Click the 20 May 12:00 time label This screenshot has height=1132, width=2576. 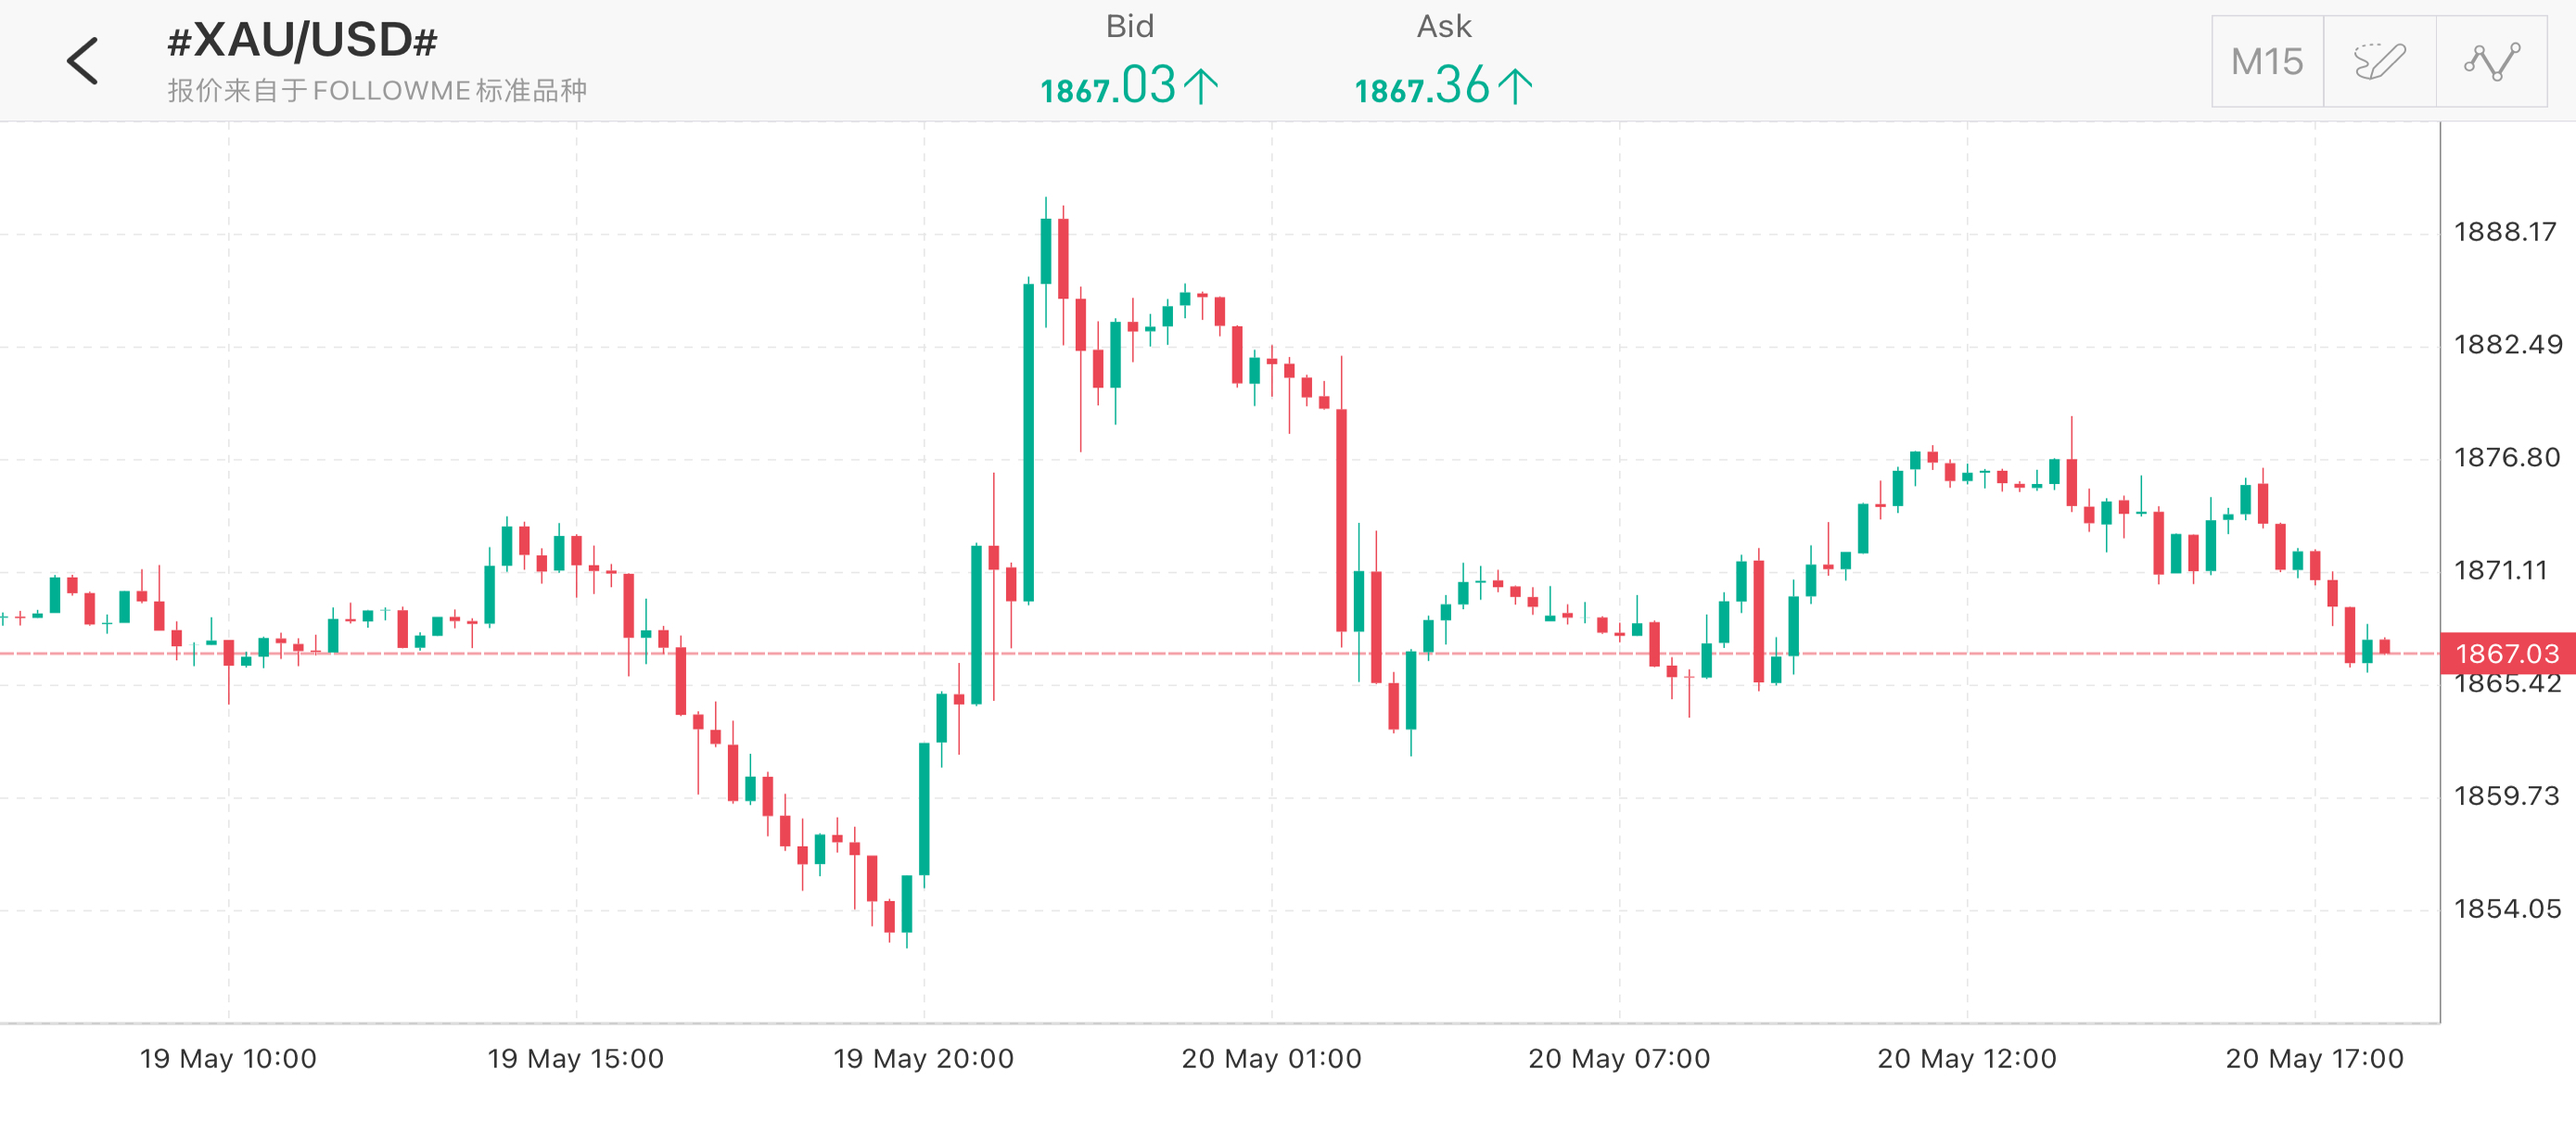coord(1967,1058)
